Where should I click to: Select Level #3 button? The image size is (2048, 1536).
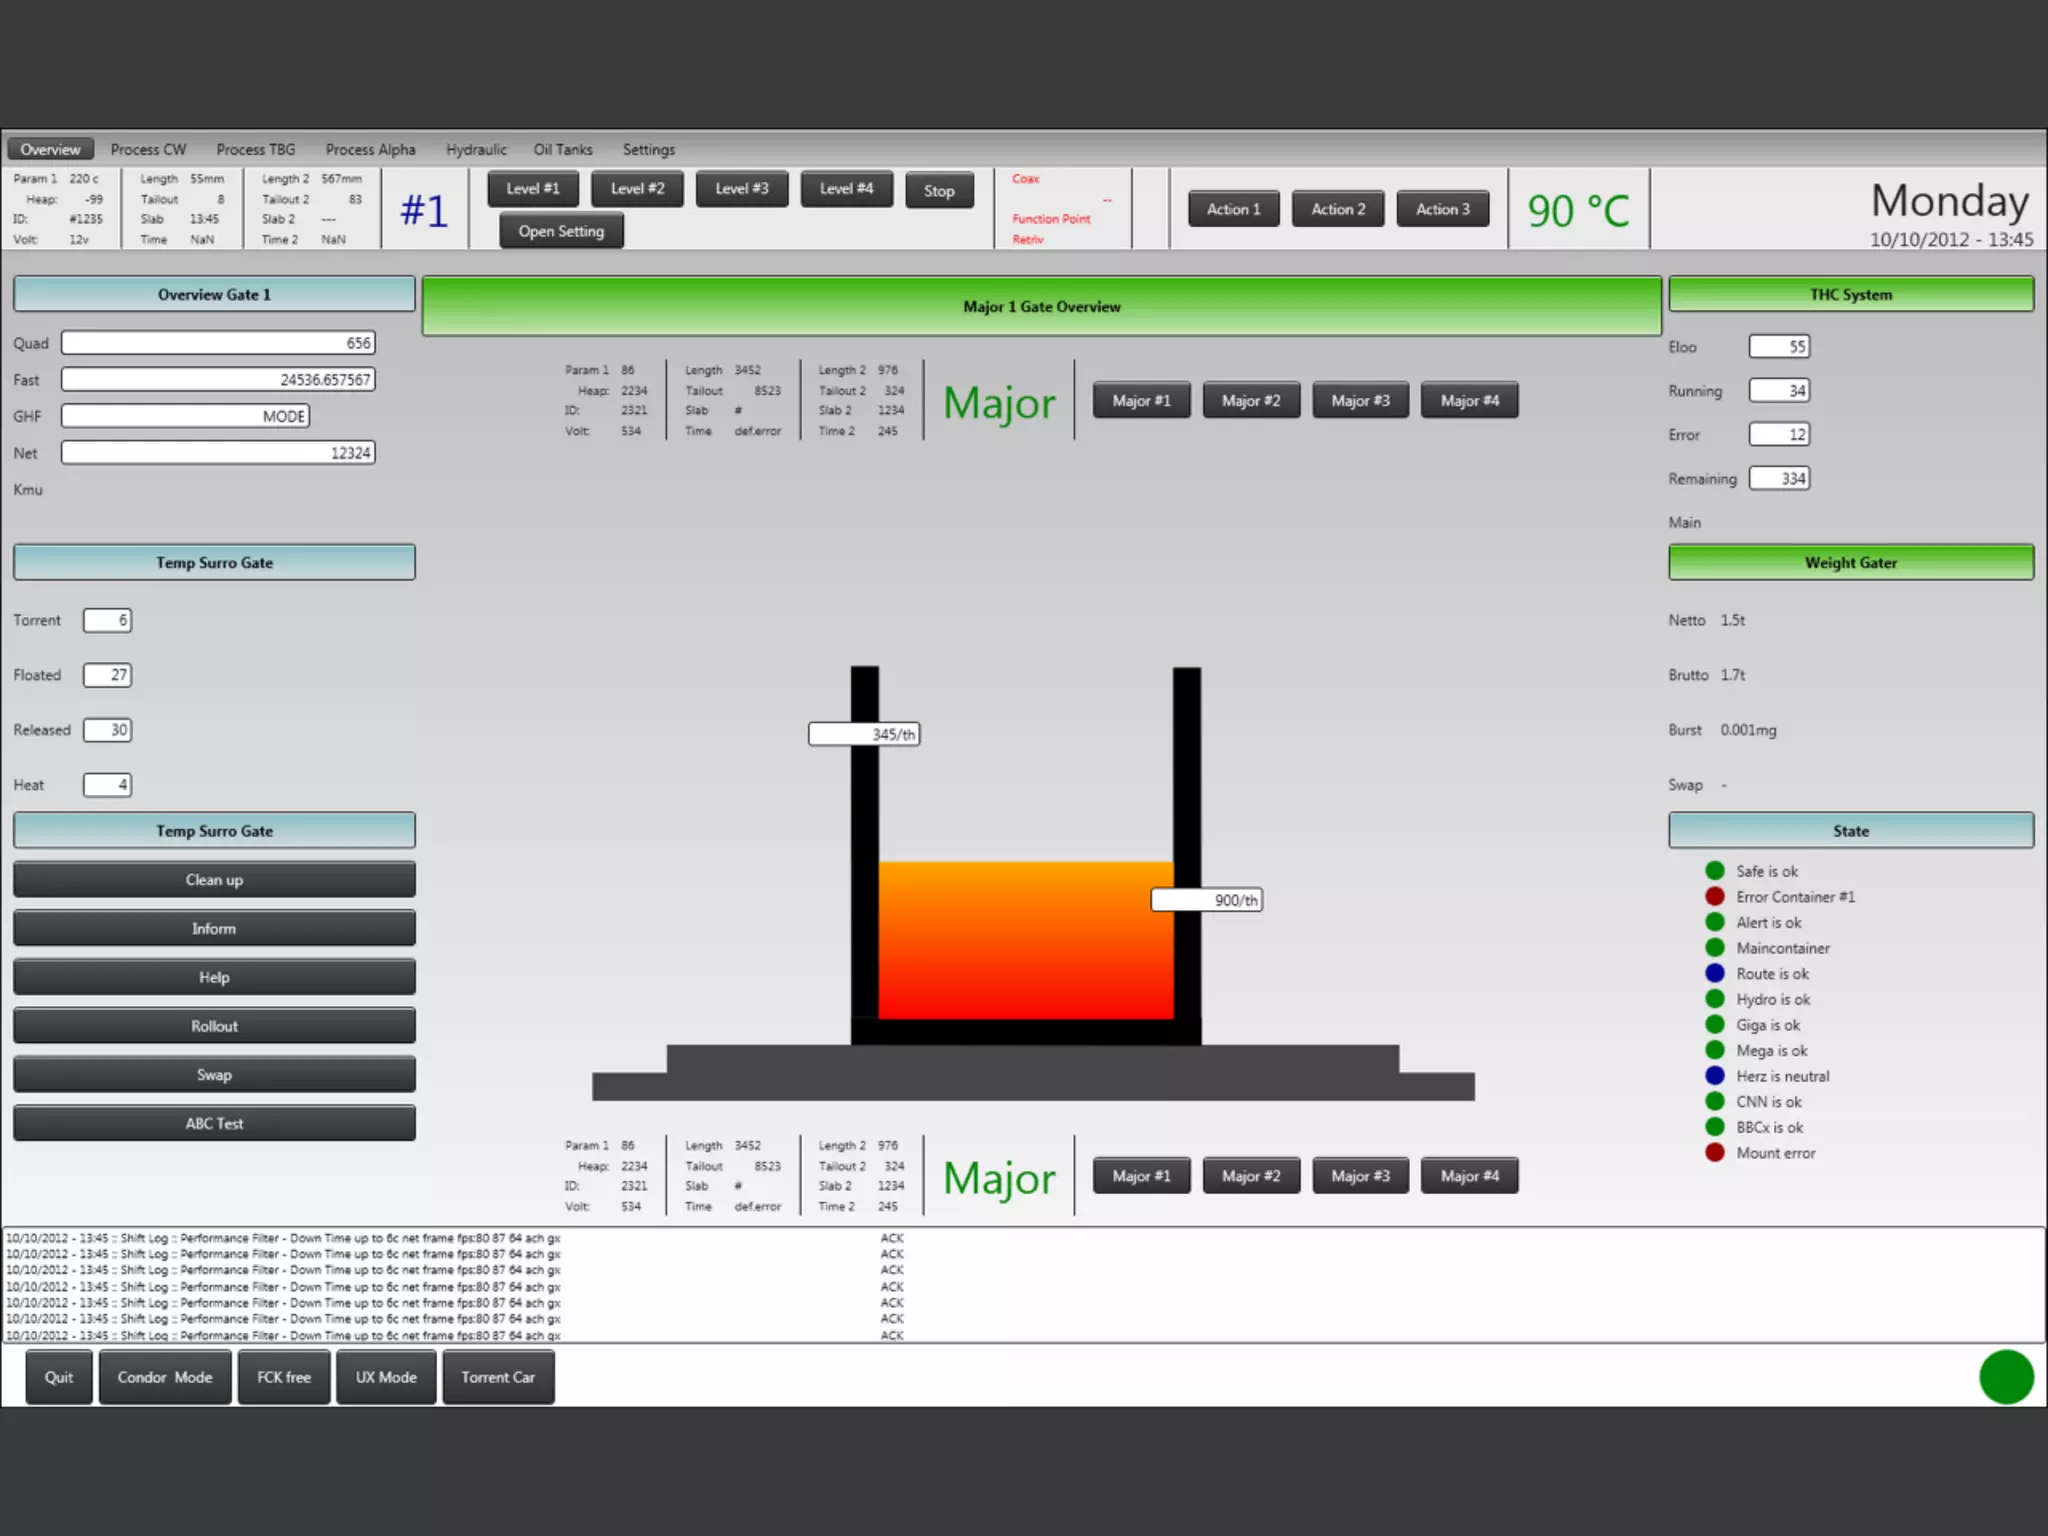point(741,189)
